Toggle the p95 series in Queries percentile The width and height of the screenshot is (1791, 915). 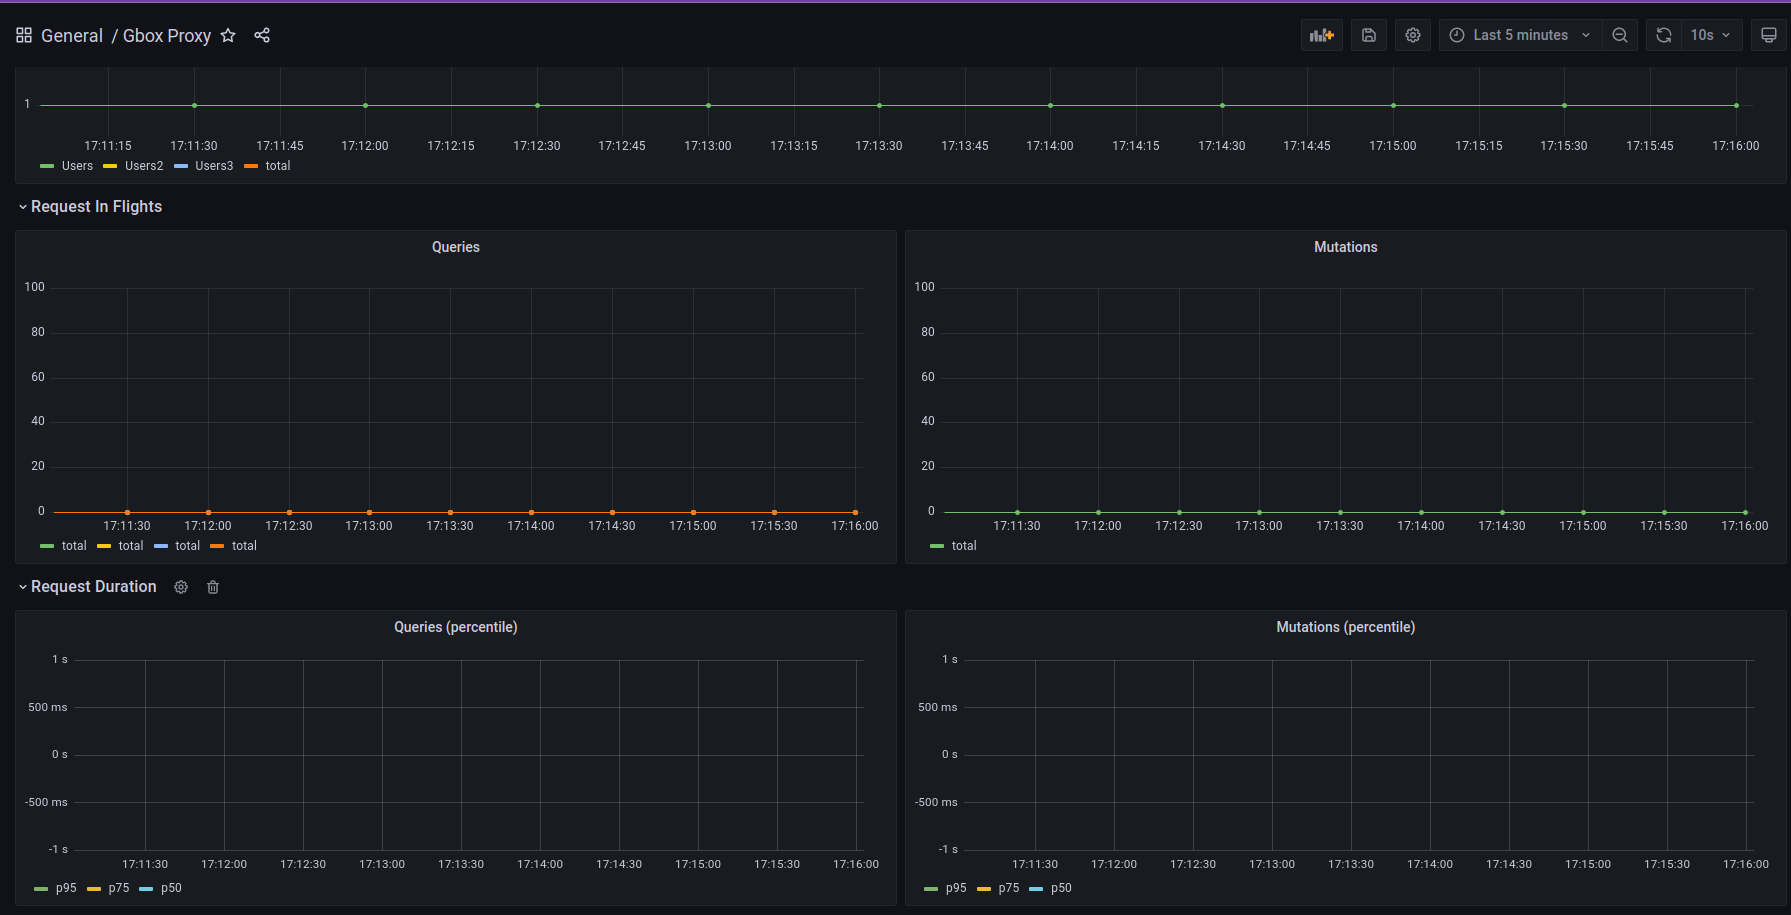coord(65,888)
